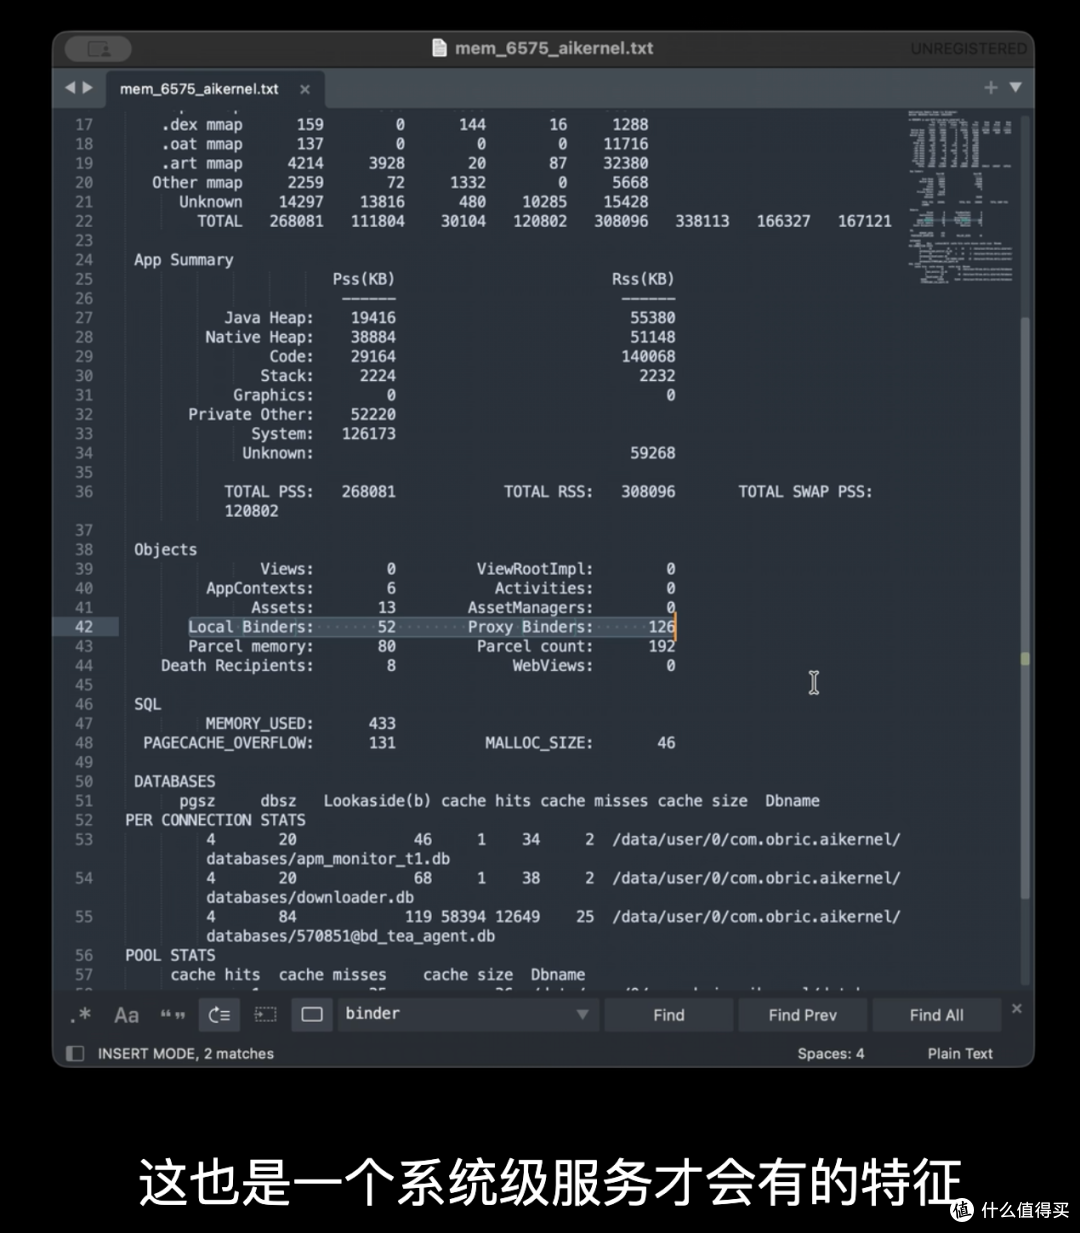Click the value 268081 next to TOTAL PSS
This screenshot has width=1080, height=1233.
(368, 492)
